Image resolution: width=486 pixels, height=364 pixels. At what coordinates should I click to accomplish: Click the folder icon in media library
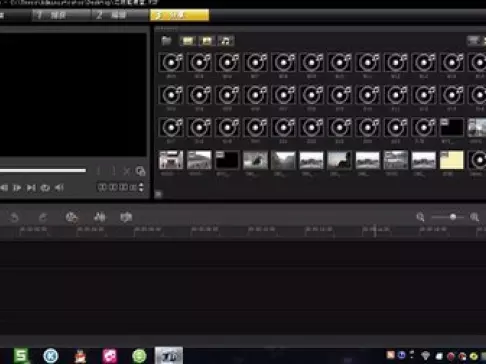coord(166,41)
